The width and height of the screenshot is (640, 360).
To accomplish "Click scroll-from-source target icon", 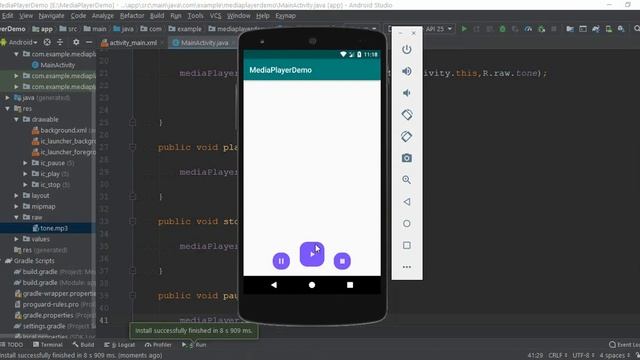I will (47, 42).
